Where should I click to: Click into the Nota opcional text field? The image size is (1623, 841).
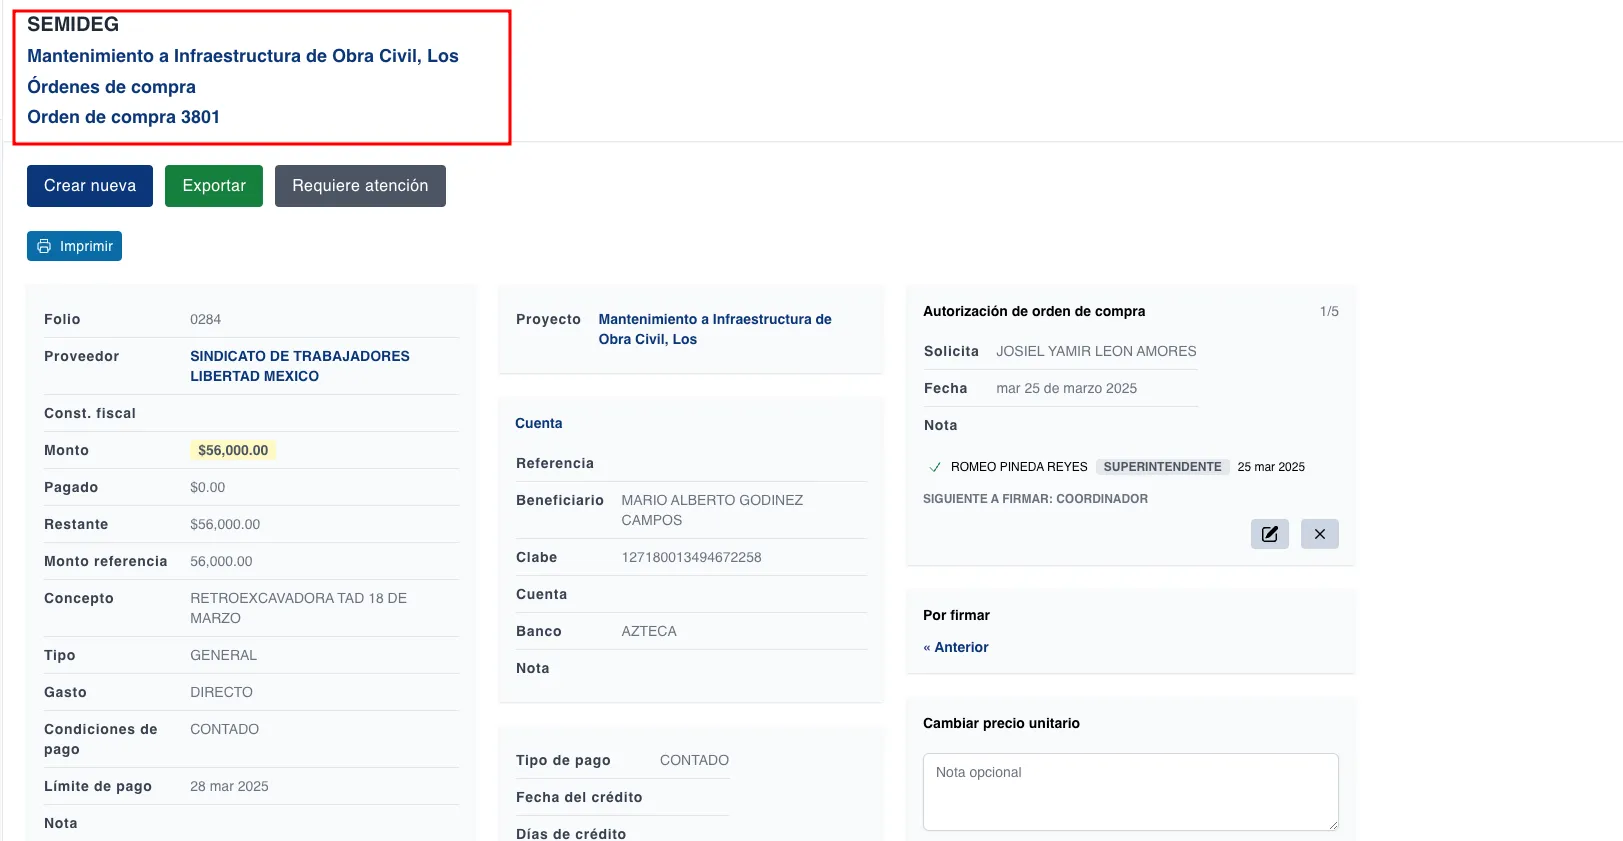coord(1129,791)
